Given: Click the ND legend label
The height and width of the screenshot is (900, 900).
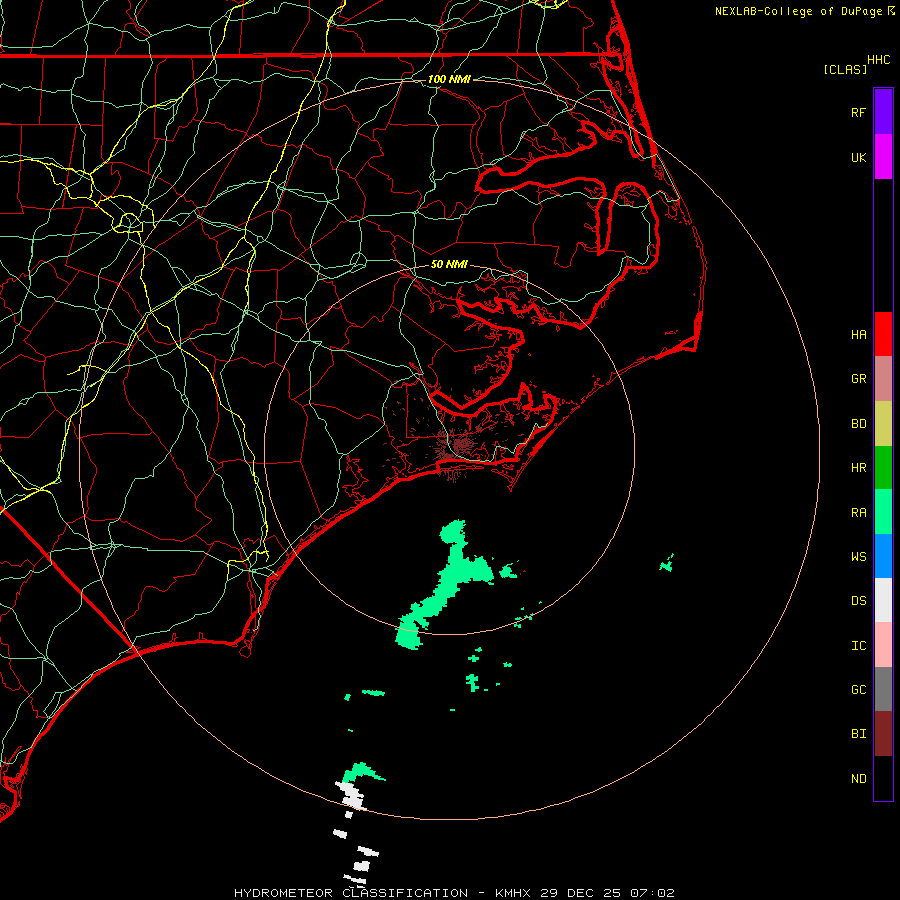Looking at the screenshot, I should pos(858,779).
